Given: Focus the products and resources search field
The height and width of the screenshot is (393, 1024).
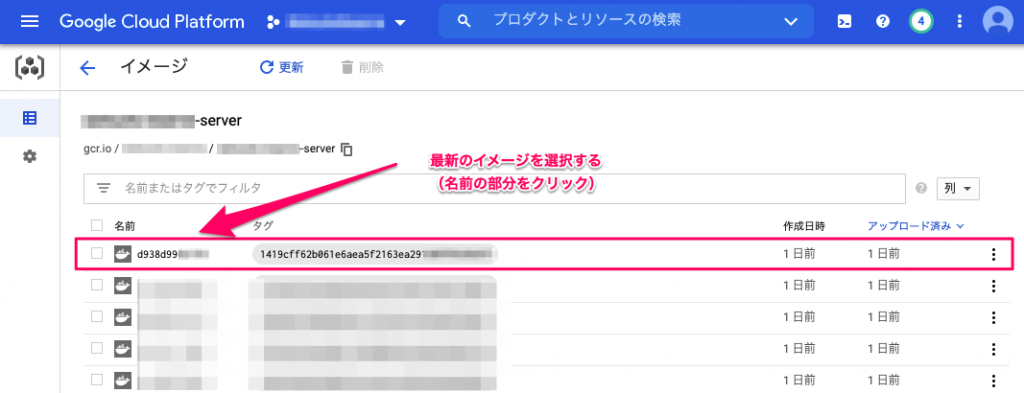Looking at the screenshot, I should tap(627, 22).
